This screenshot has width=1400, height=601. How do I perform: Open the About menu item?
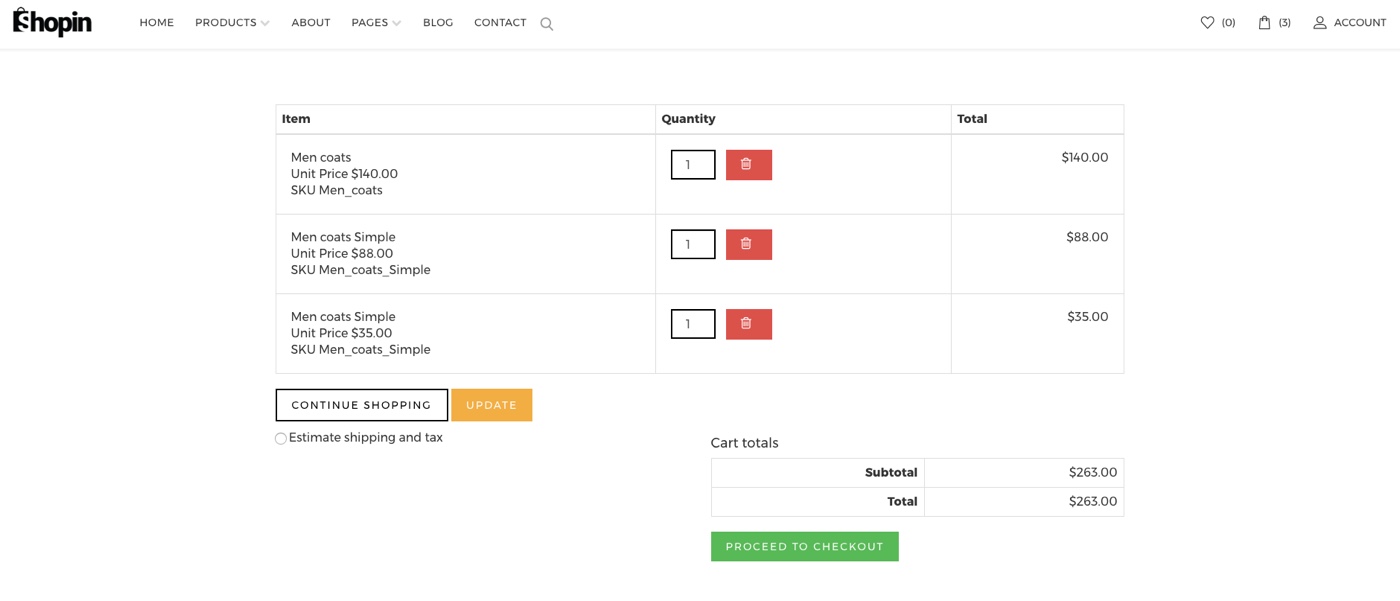311,22
